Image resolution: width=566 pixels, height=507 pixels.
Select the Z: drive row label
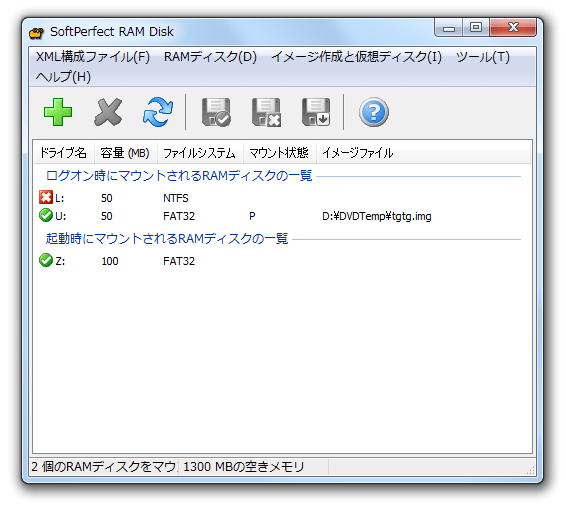(x=60, y=261)
